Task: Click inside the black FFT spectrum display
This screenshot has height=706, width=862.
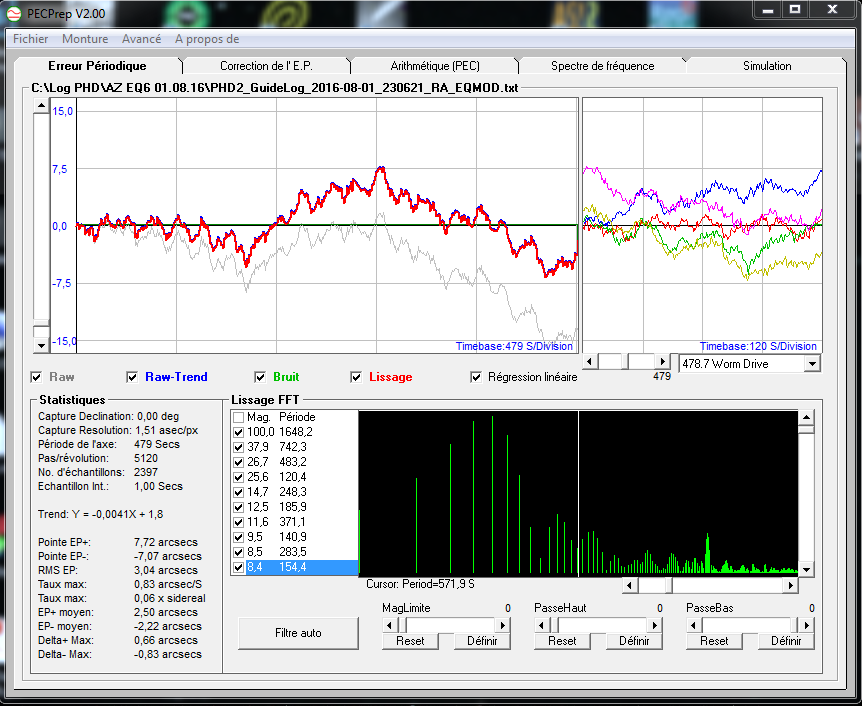Action: click(x=578, y=493)
